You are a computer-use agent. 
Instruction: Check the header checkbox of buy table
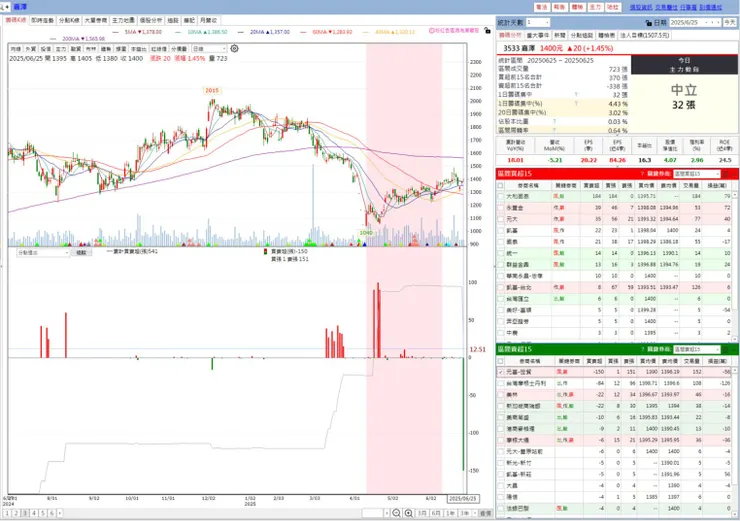(501, 185)
